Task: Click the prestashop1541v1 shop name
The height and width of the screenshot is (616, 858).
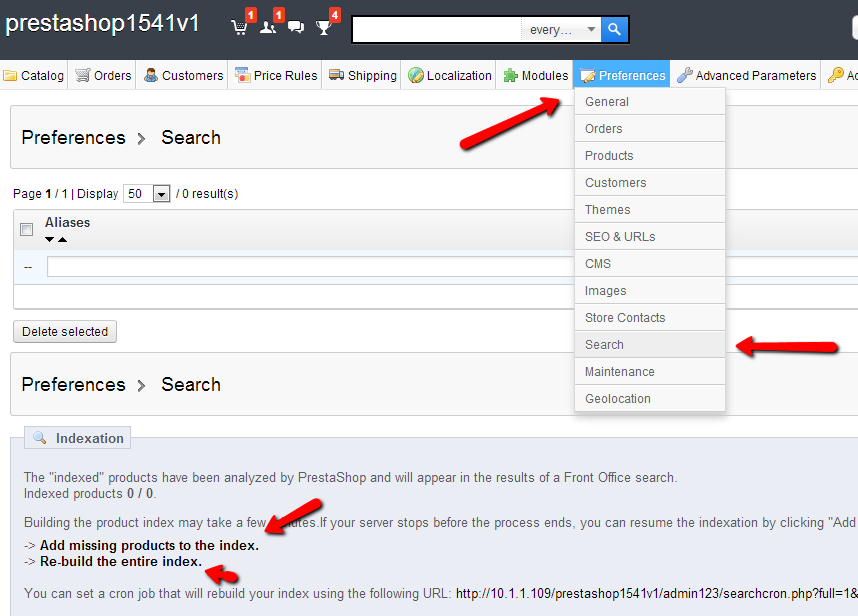Action: point(102,24)
